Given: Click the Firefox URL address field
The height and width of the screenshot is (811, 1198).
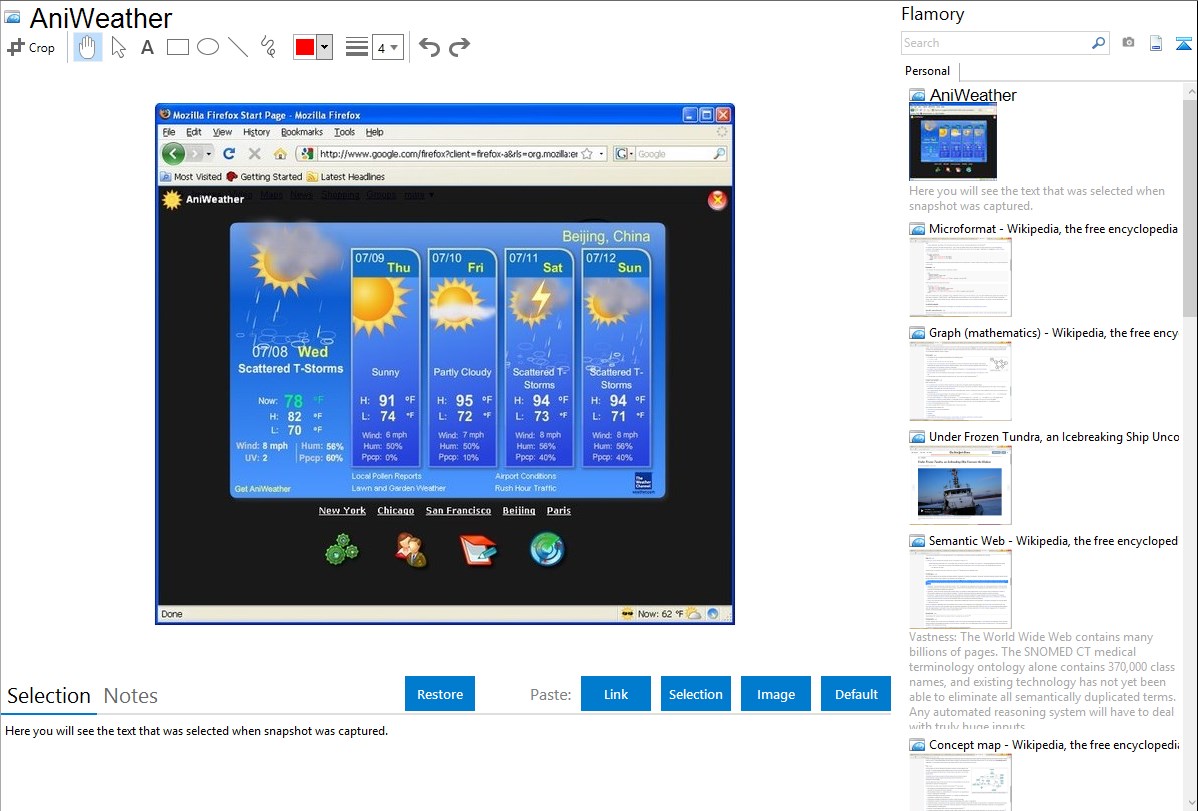Looking at the screenshot, I should (448, 154).
